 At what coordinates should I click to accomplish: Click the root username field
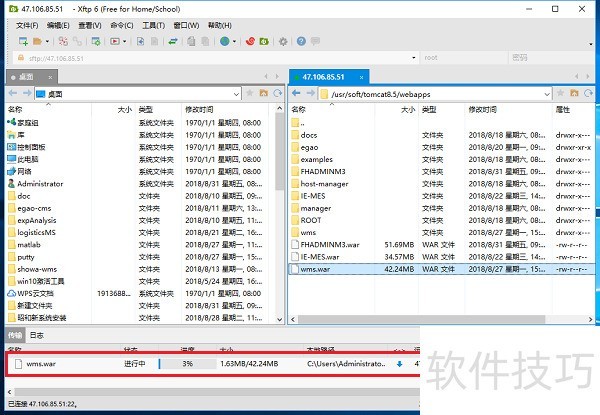point(465,58)
